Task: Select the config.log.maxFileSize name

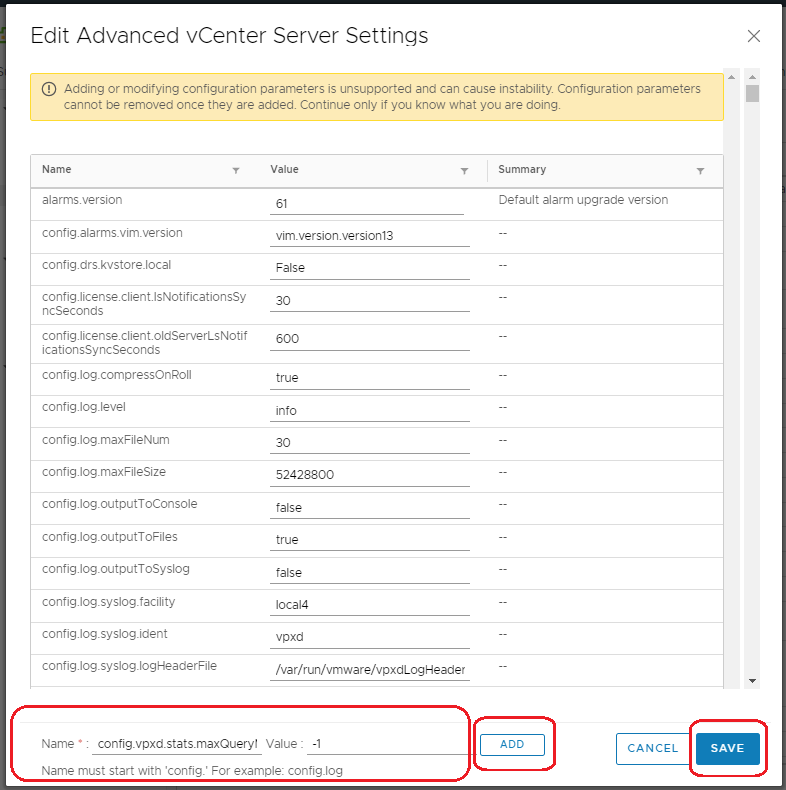Action: click(104, 472)
